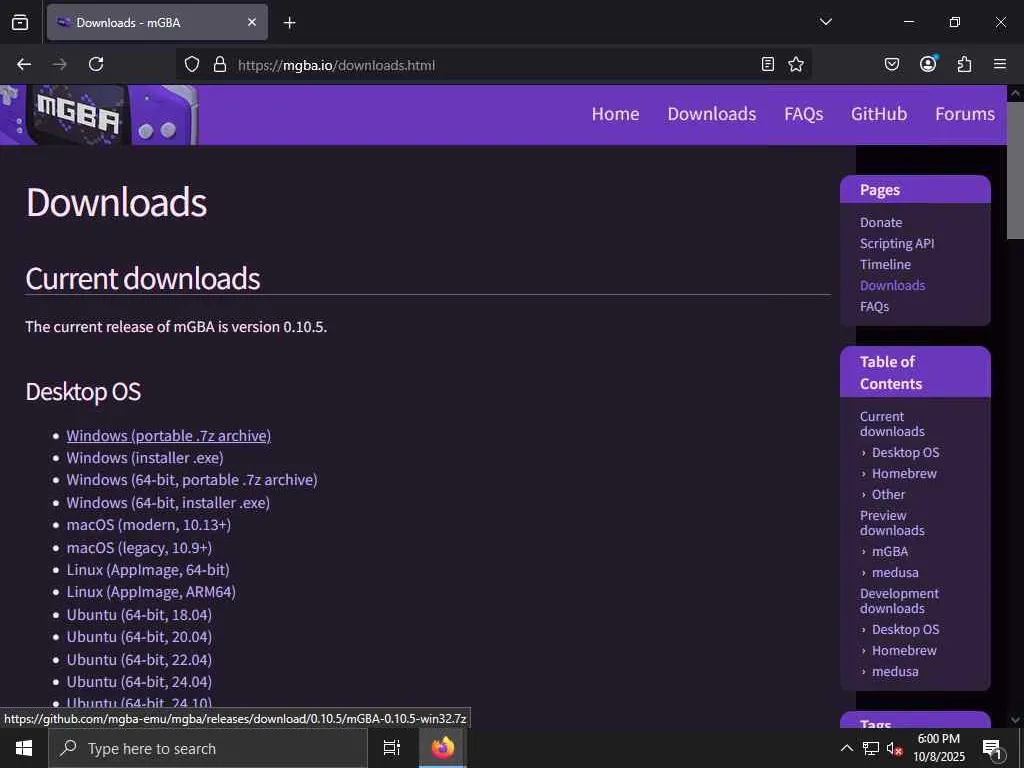Click Ubuntu (64-bit, 18.04) link
This screenshot has height=768, width=1024.
[x=139, y=615]
